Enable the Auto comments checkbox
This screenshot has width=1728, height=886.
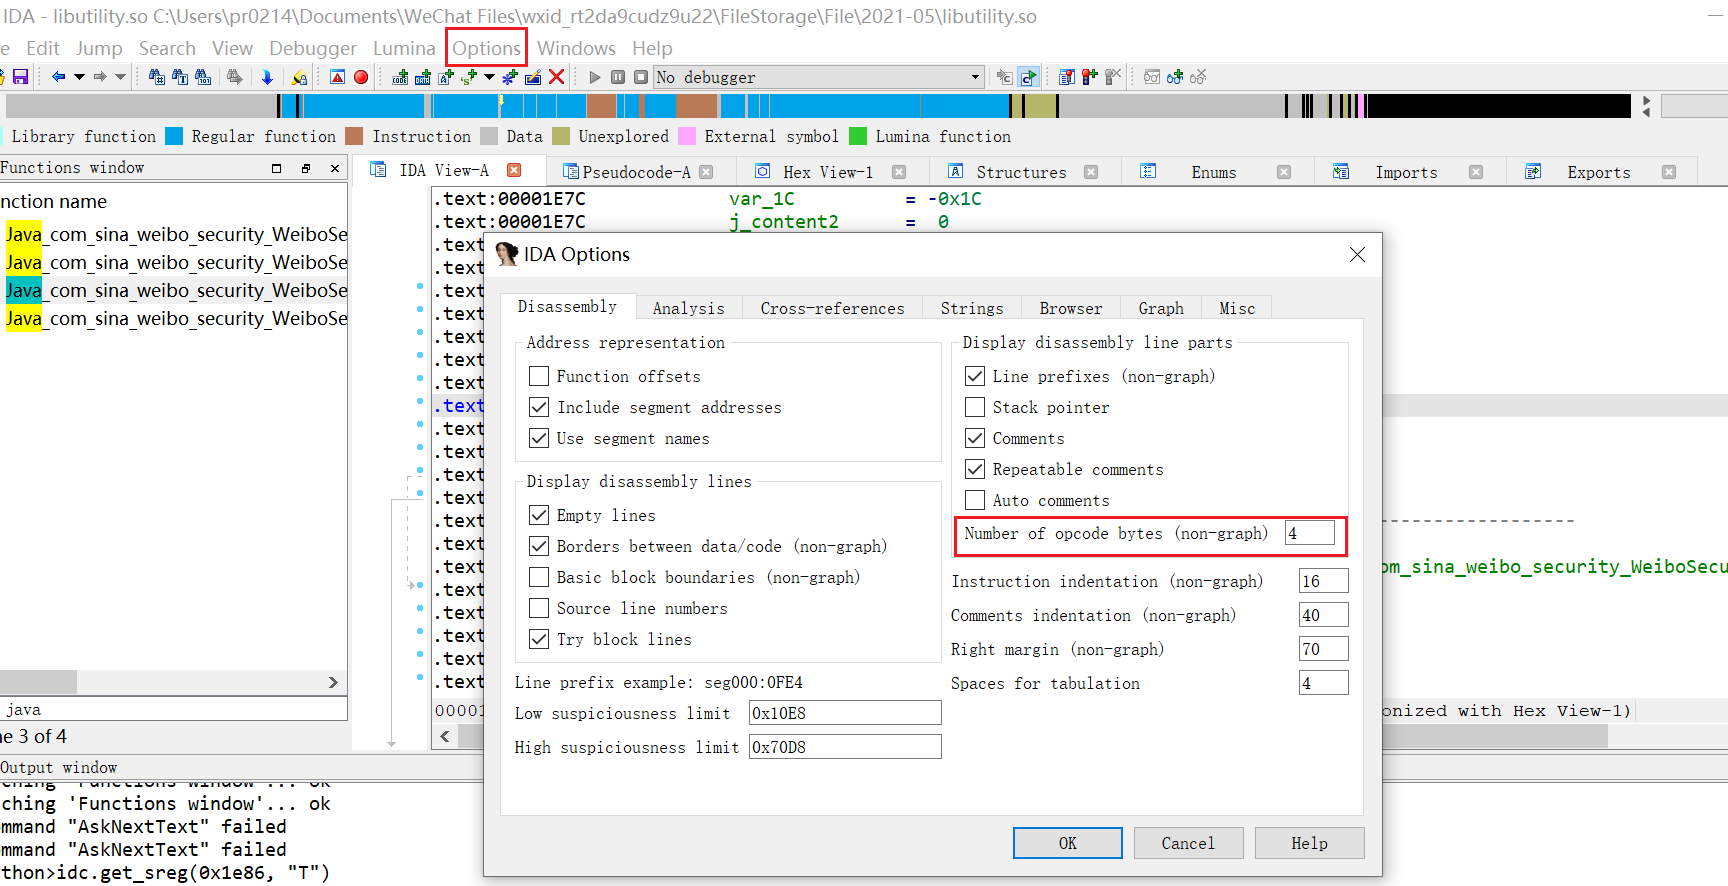point(975,500)
